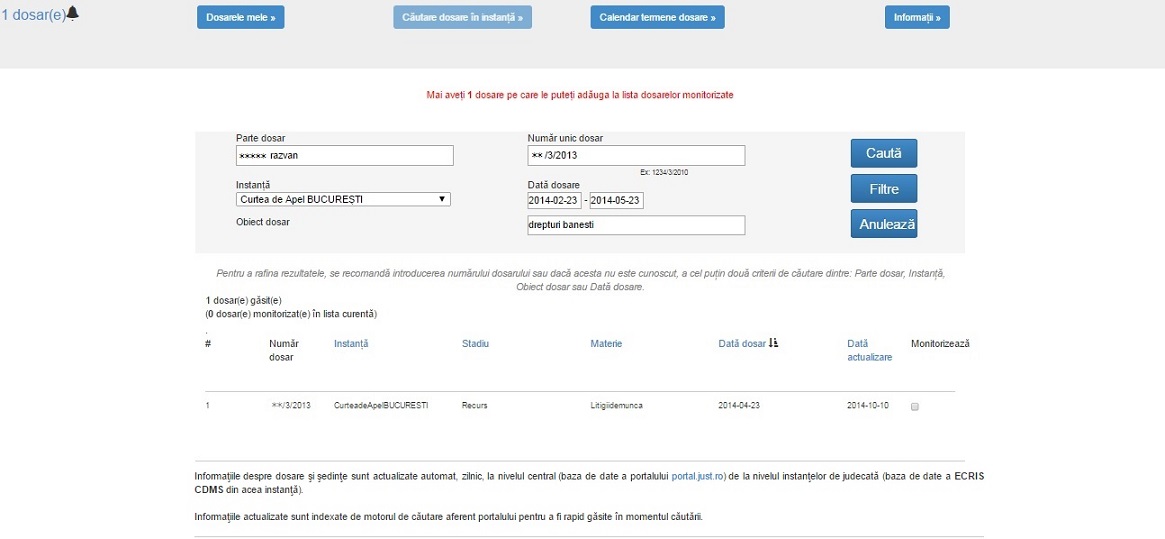Focus the Număr unic dosar field
This screenshot has width=1165, height=539.
pyautogui.click(x=635, y=155)
